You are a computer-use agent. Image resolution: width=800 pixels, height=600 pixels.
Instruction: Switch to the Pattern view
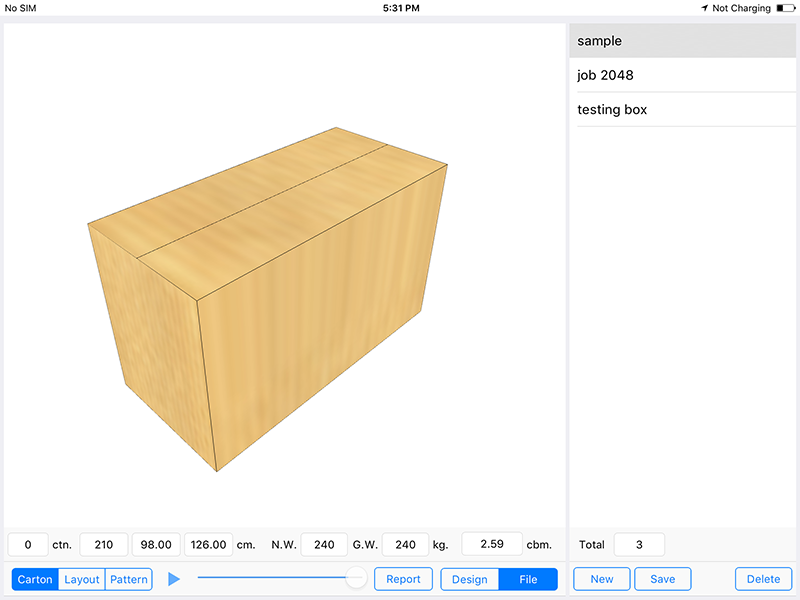(x=129, y=579)
